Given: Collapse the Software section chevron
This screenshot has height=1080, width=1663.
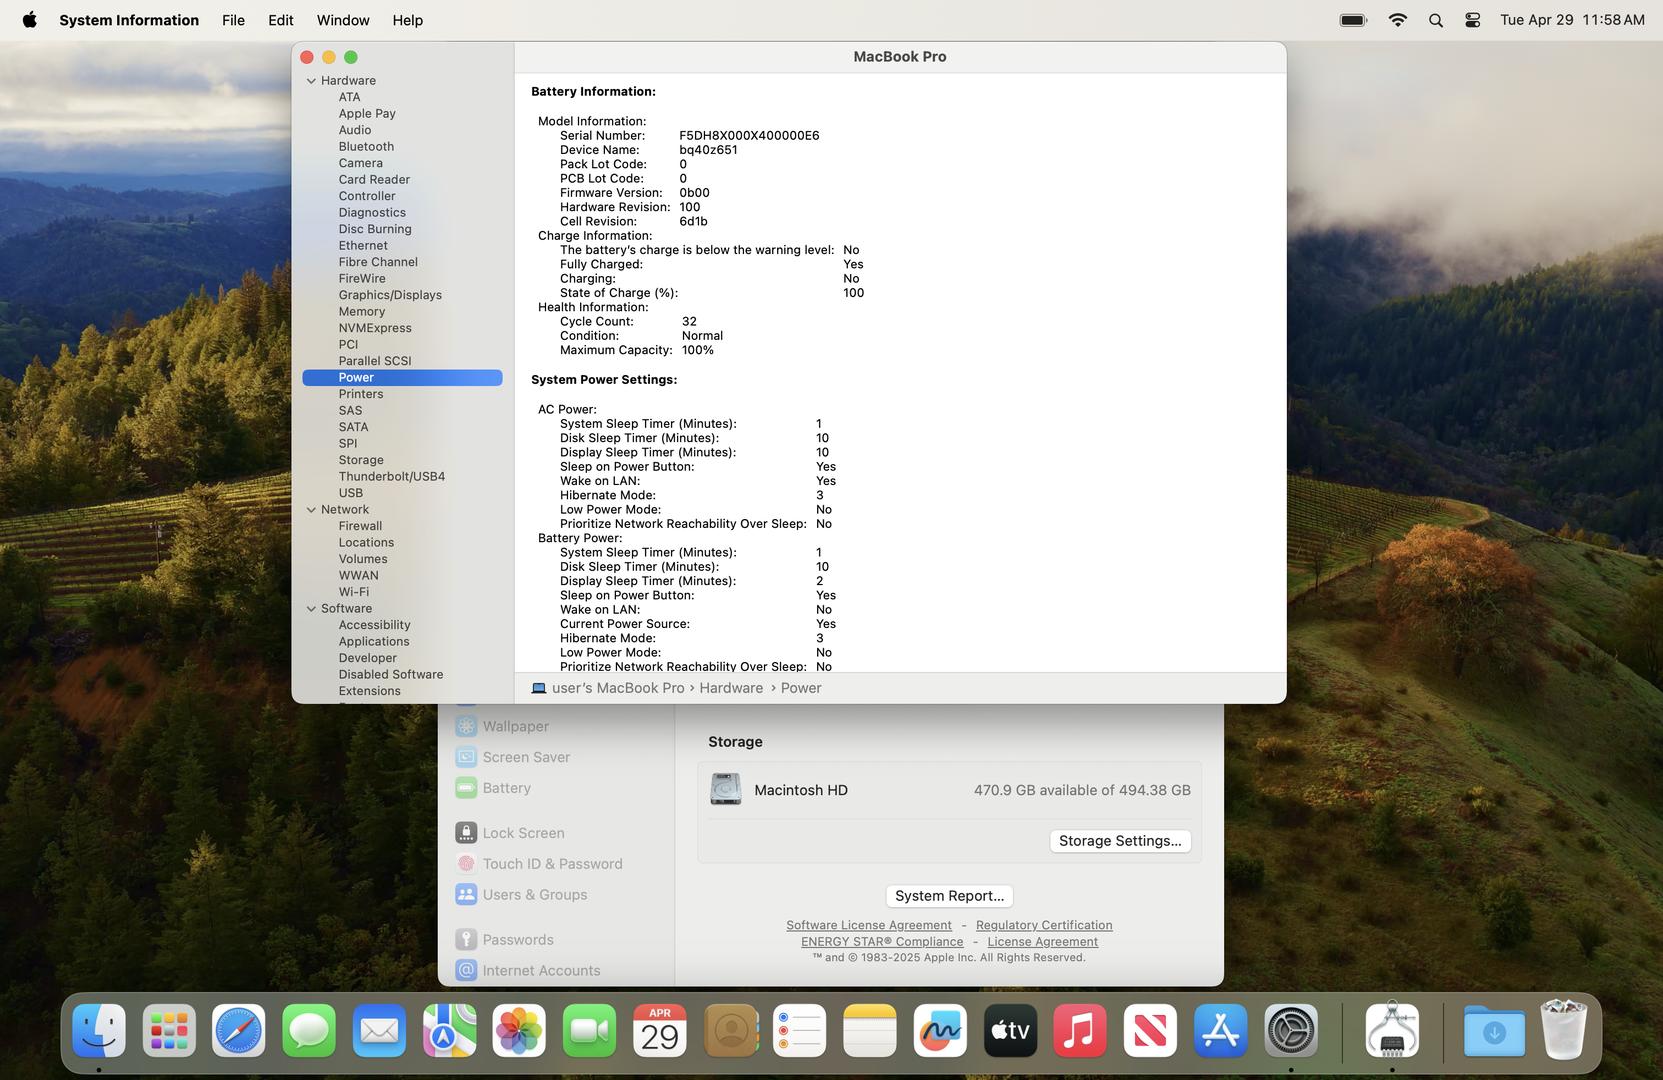Looking at the screenshot, I should click(x=311, y=609).
